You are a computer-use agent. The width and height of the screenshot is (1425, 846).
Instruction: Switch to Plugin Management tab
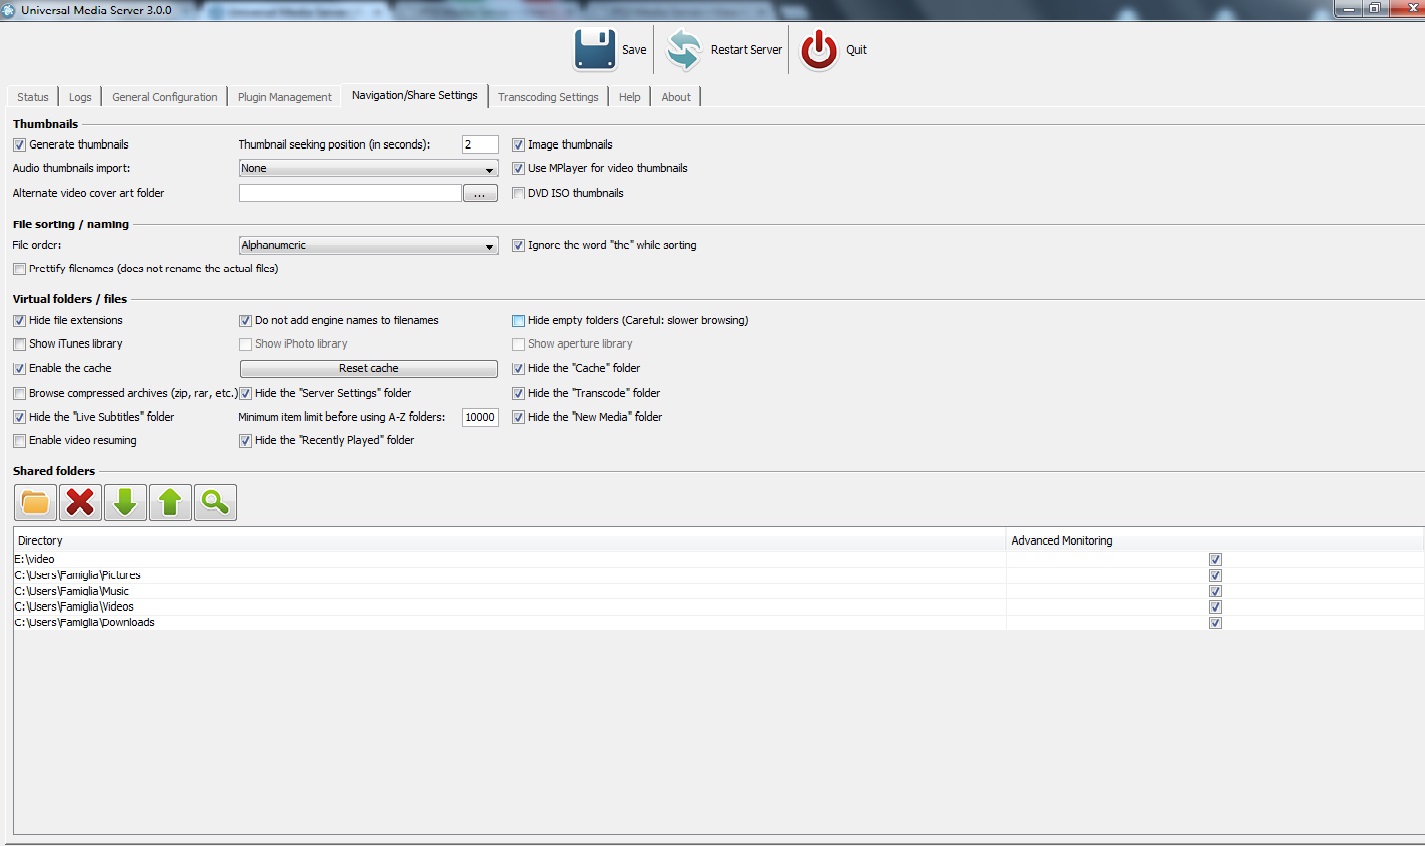tap(285, 97)
